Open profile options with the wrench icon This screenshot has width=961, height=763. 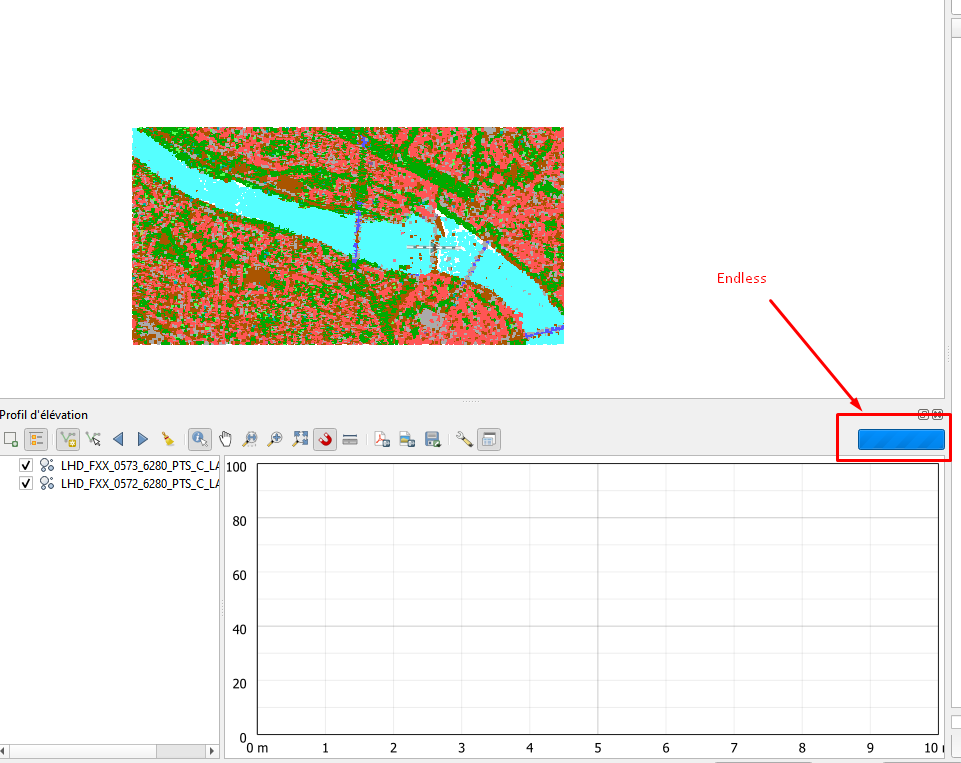pos(463,438)
